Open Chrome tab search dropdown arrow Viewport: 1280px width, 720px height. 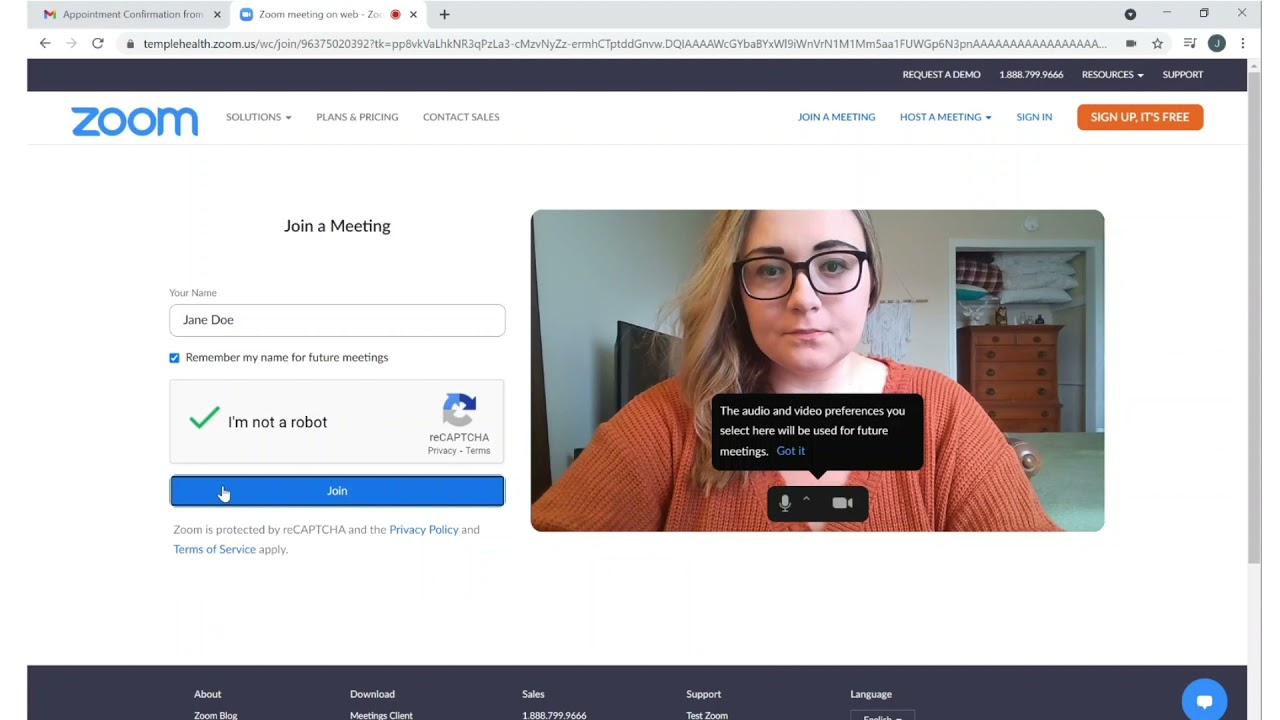[1130, 14]
